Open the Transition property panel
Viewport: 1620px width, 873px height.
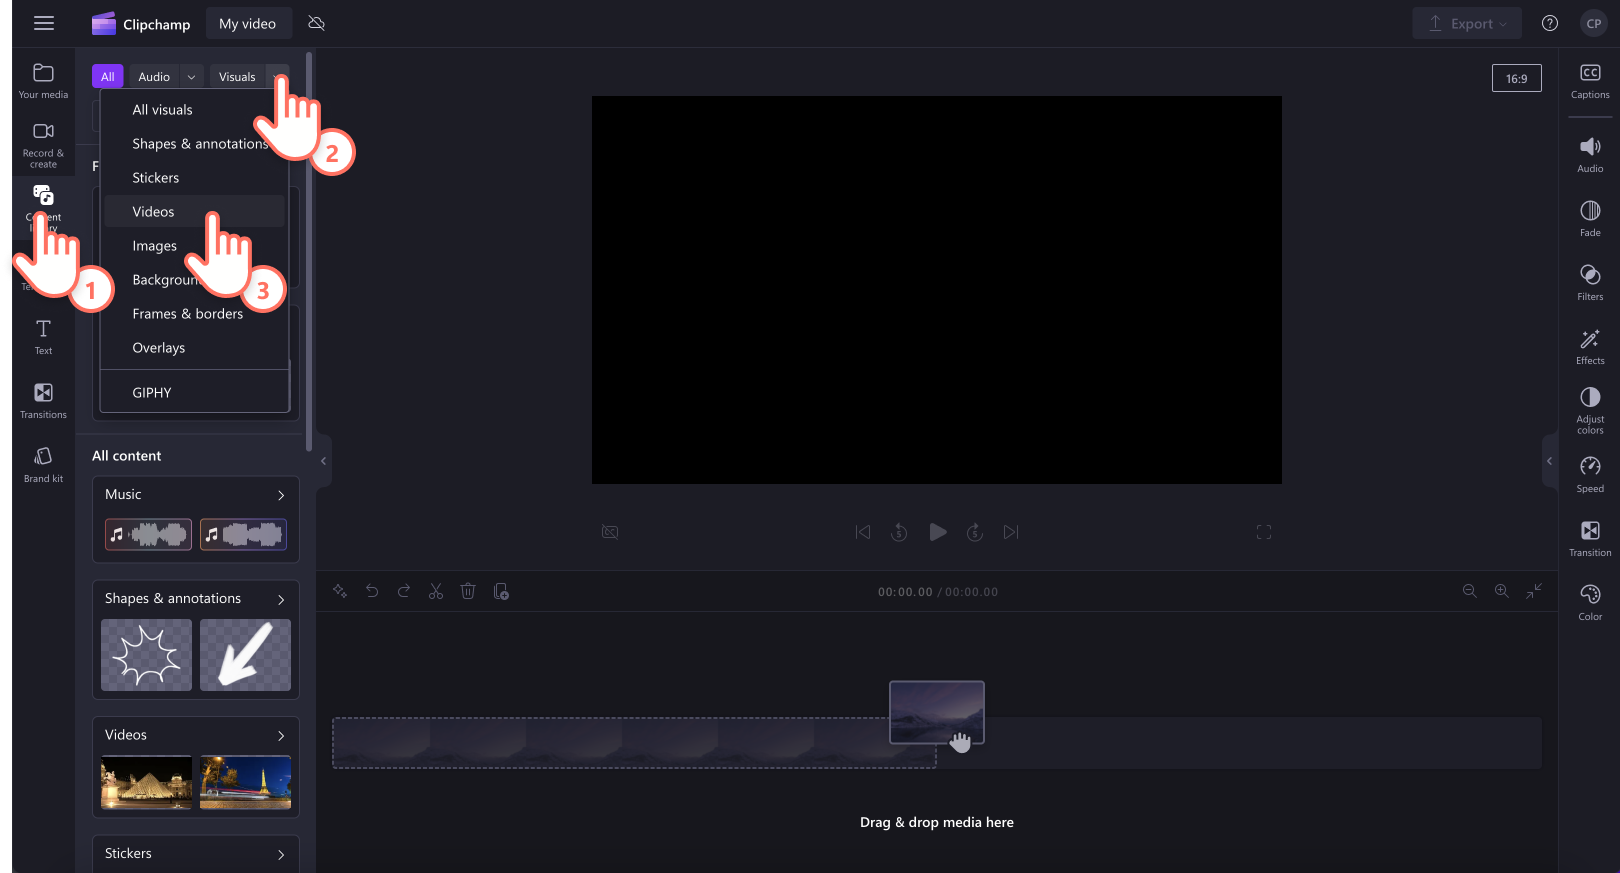1590,539
